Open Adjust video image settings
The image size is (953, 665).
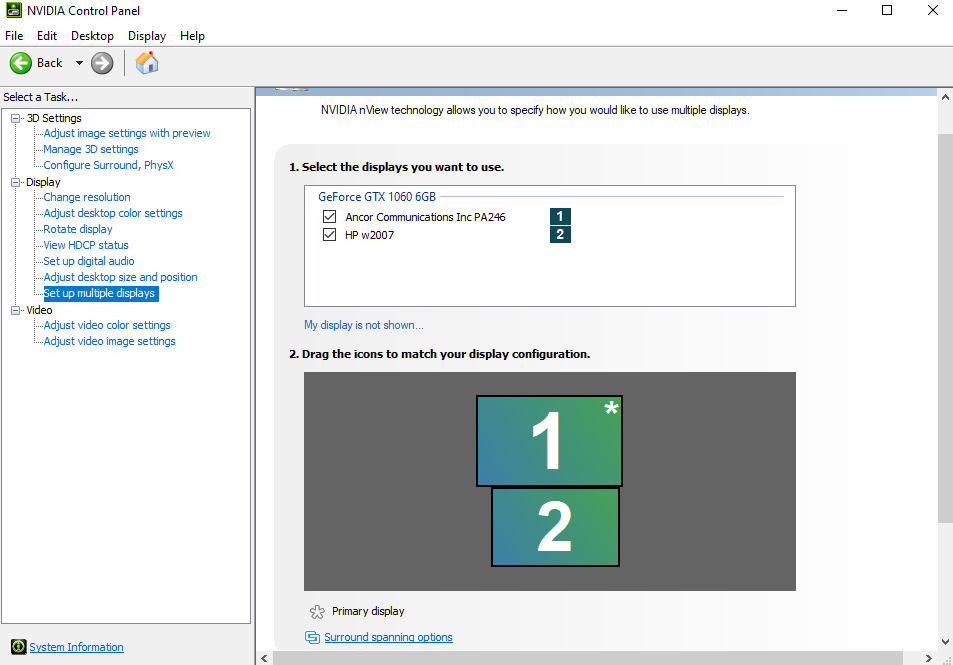tap(109, 341)
